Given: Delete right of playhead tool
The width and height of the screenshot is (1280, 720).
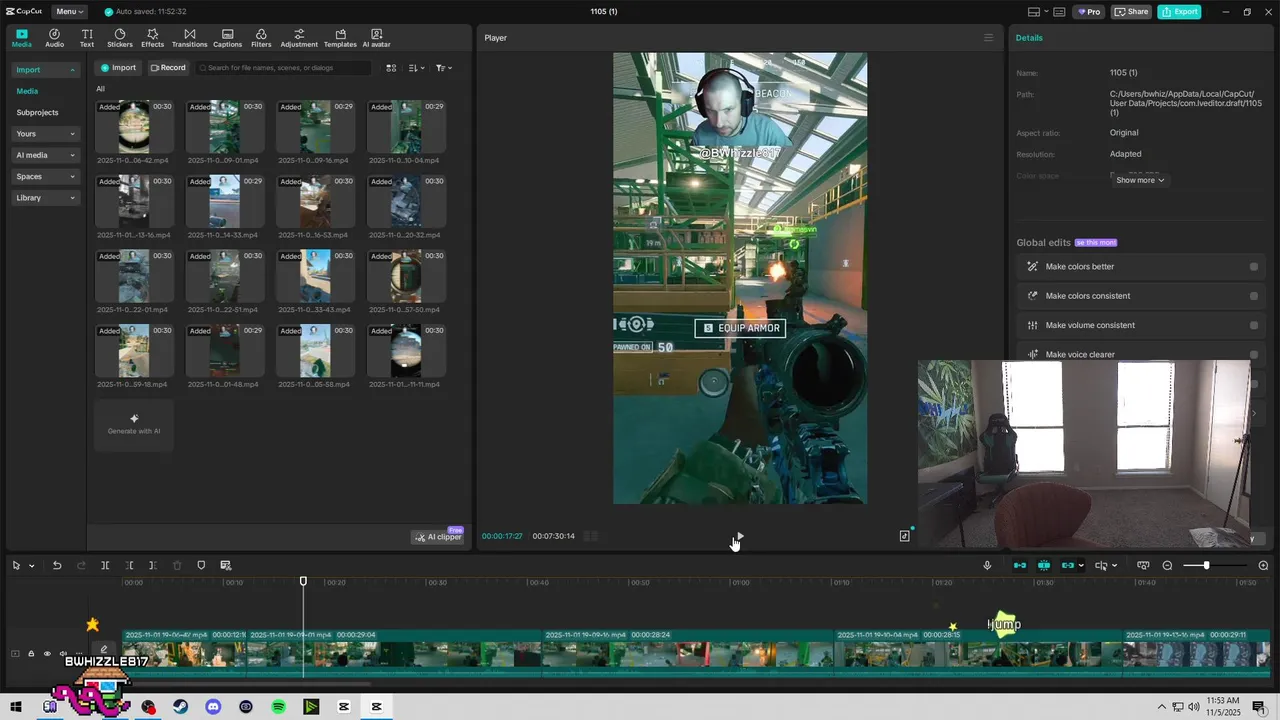Looking at the screenshot, I should (x=153, y=566).
